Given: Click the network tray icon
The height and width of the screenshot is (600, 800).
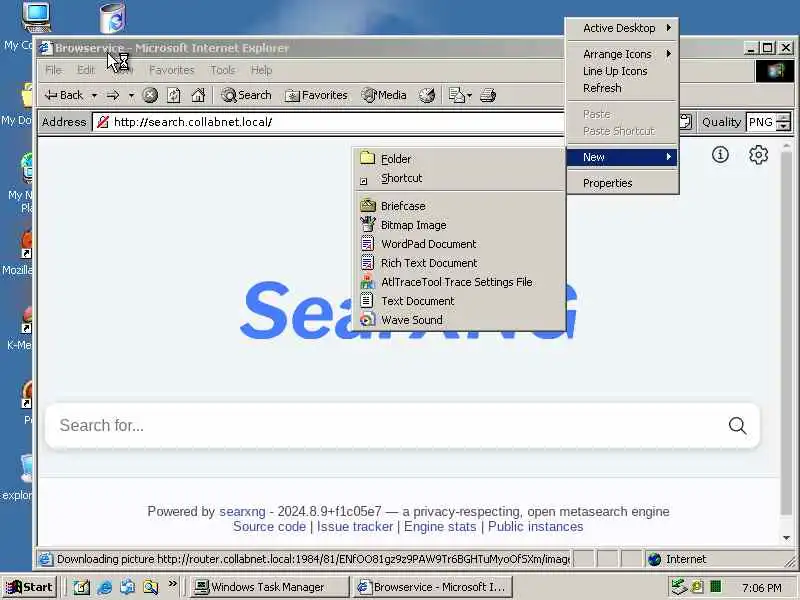Looking at the screenshot, I should point(679,587).
